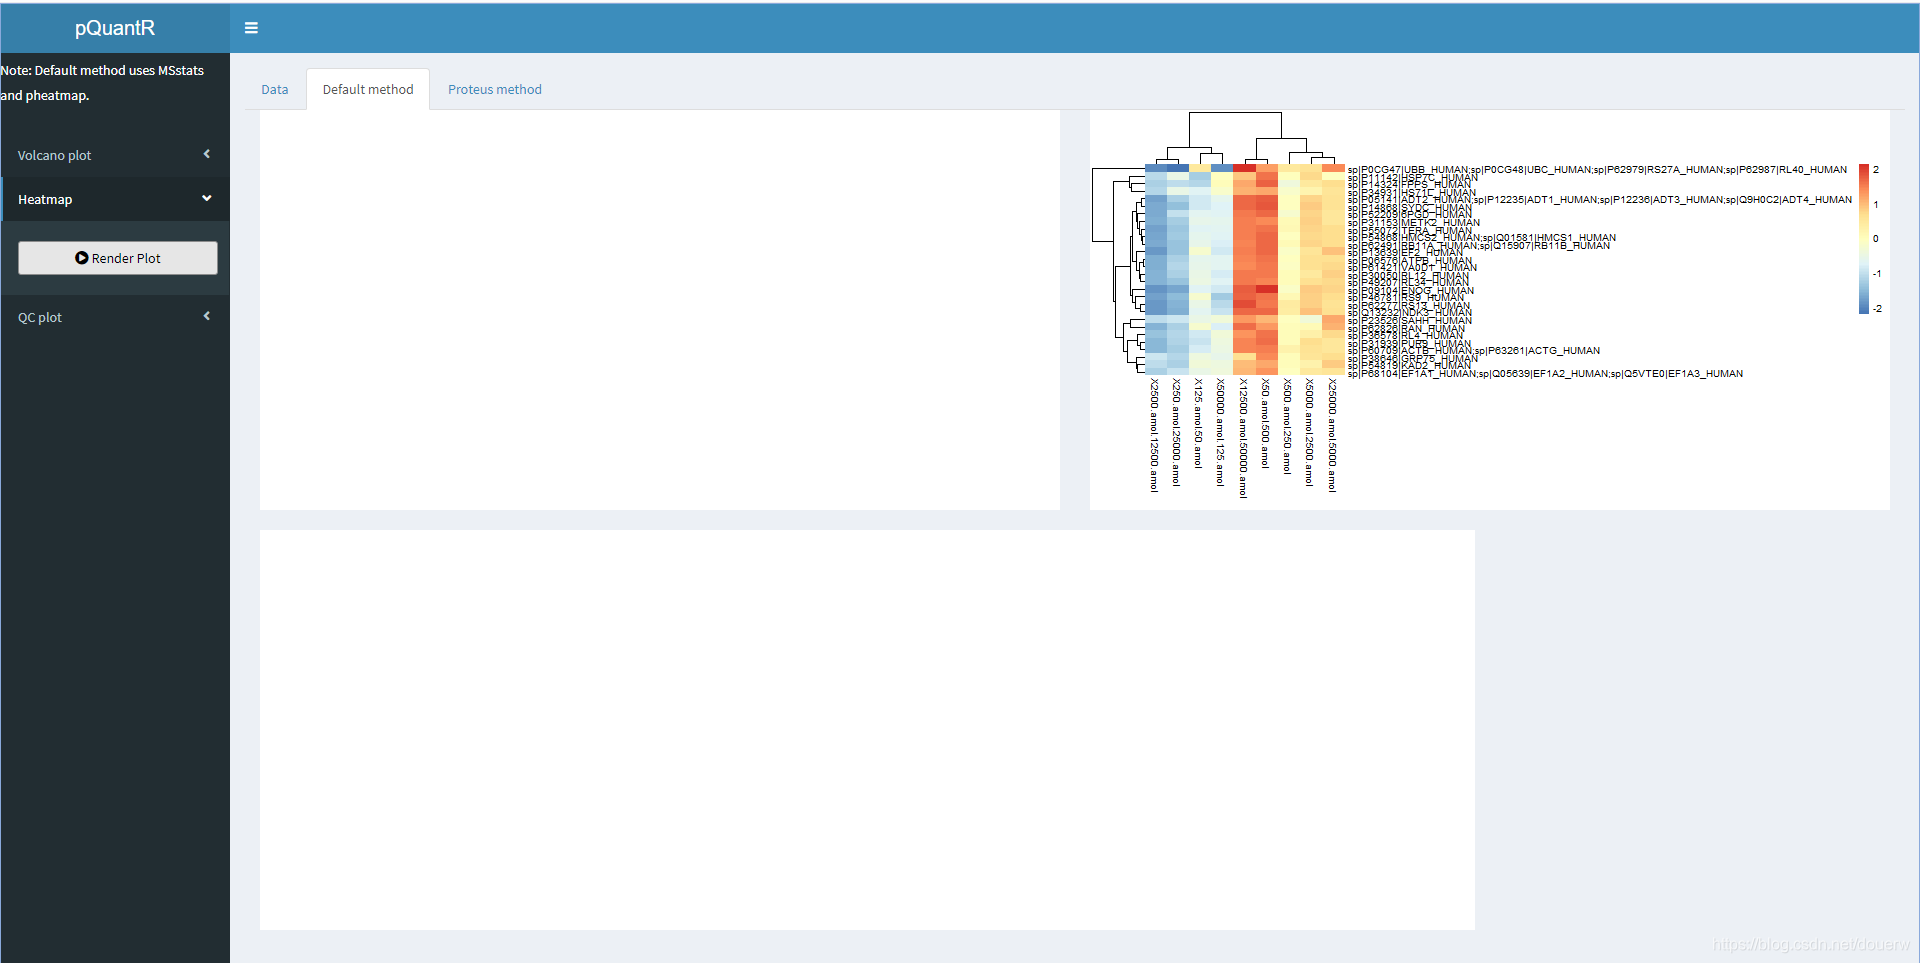Select the Default method tab
The width and height of the screenshot is (1920, 963).
click(x=367, y=89)
